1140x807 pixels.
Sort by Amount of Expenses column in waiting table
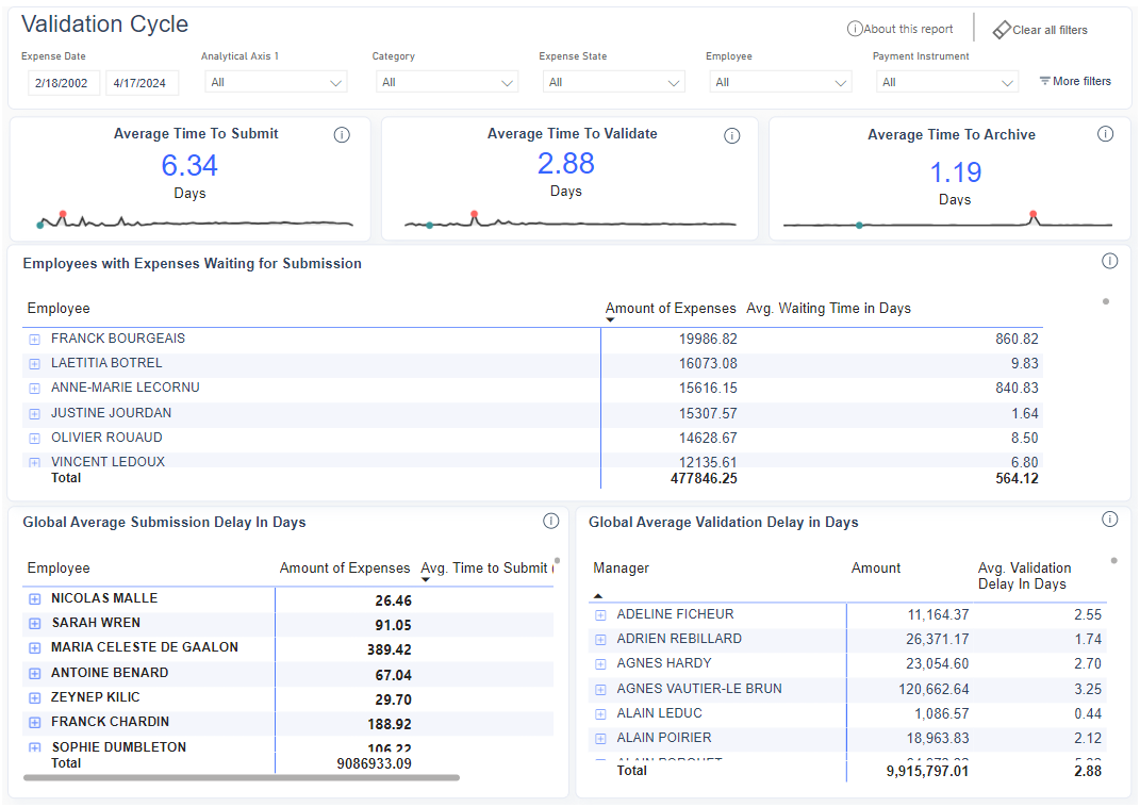click(x=670, y=308)
